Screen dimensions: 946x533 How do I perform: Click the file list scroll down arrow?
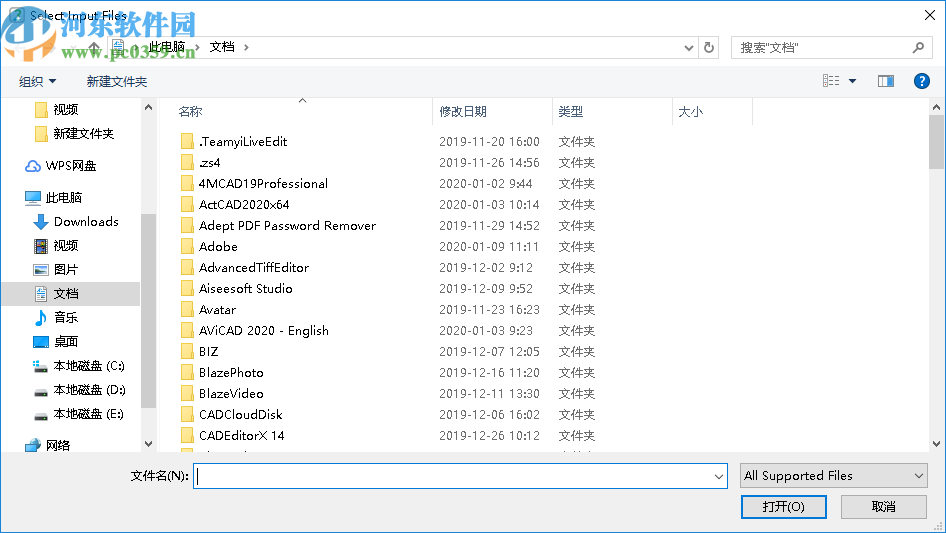(x=936, y=444)
